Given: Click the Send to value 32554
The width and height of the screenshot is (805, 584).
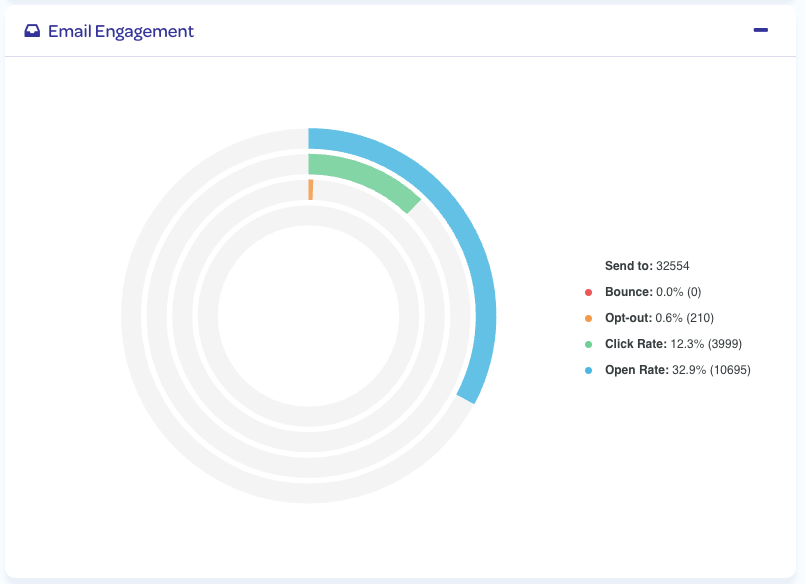Looking at the screenshot, I should tap(673, 266).
